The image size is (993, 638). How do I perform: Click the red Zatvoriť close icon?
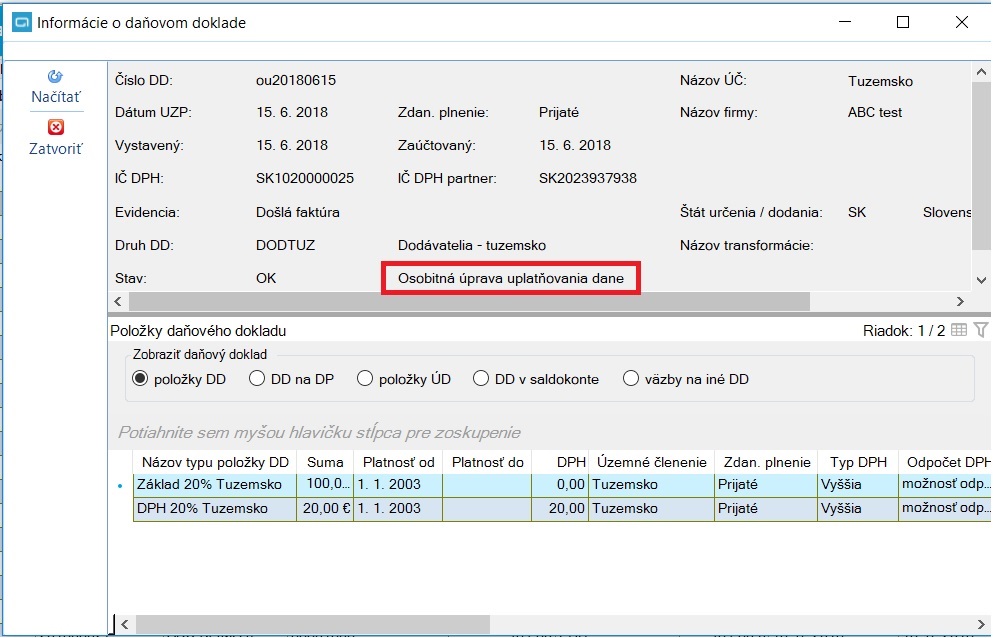pyautogui.click(x=56, y=127)
